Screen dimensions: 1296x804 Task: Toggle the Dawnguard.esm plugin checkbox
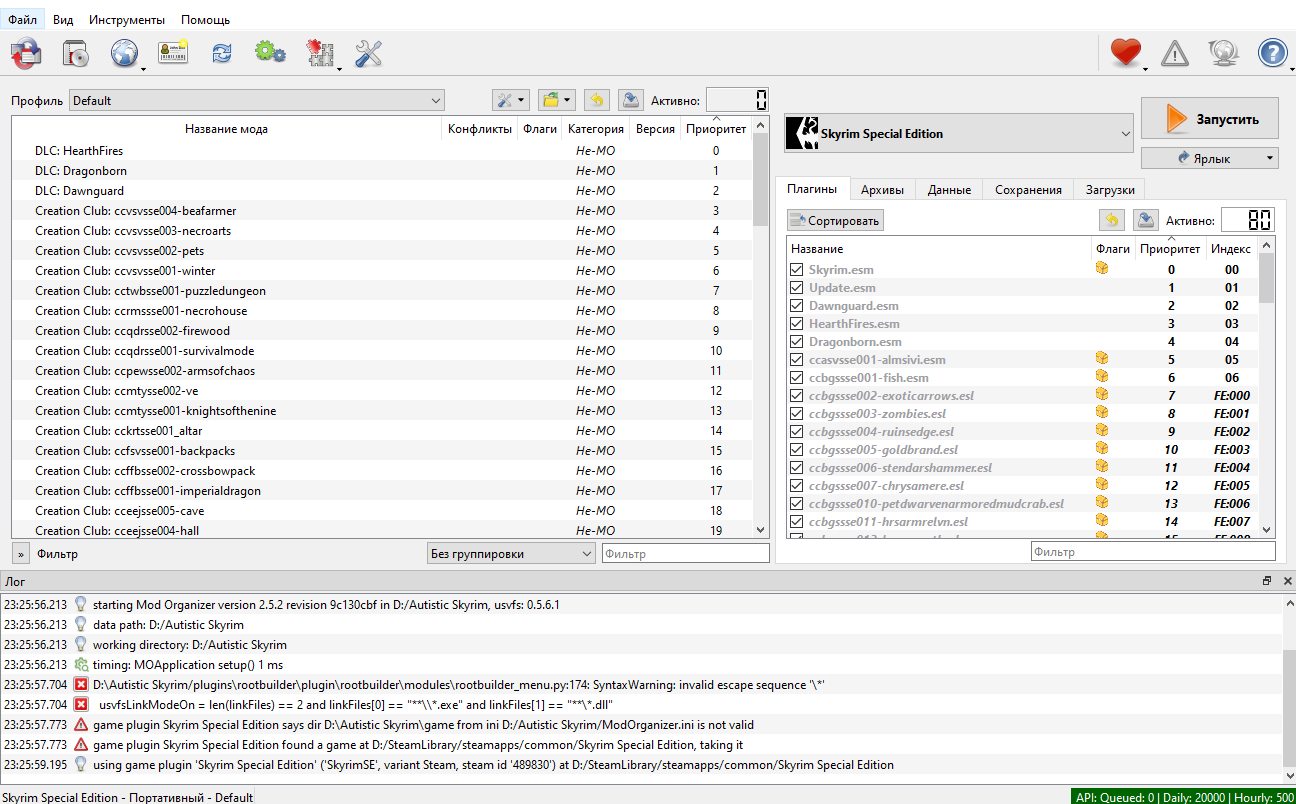click(796, 306)
